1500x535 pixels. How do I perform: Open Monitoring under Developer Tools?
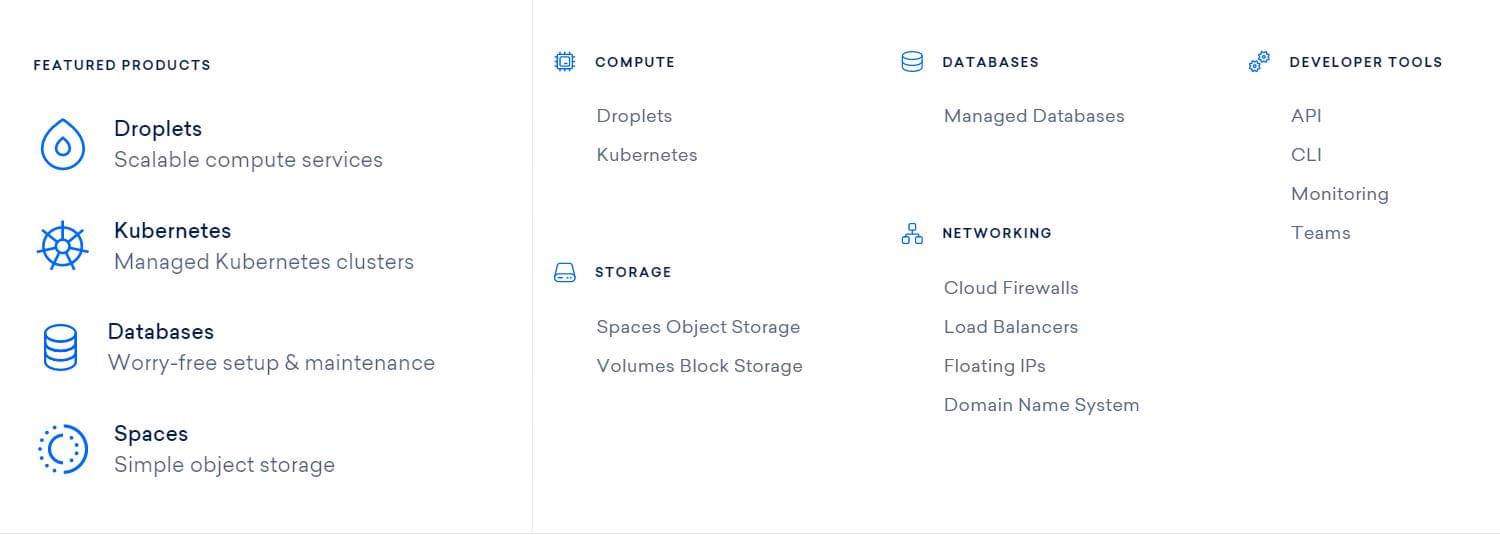coord(1339,194)
